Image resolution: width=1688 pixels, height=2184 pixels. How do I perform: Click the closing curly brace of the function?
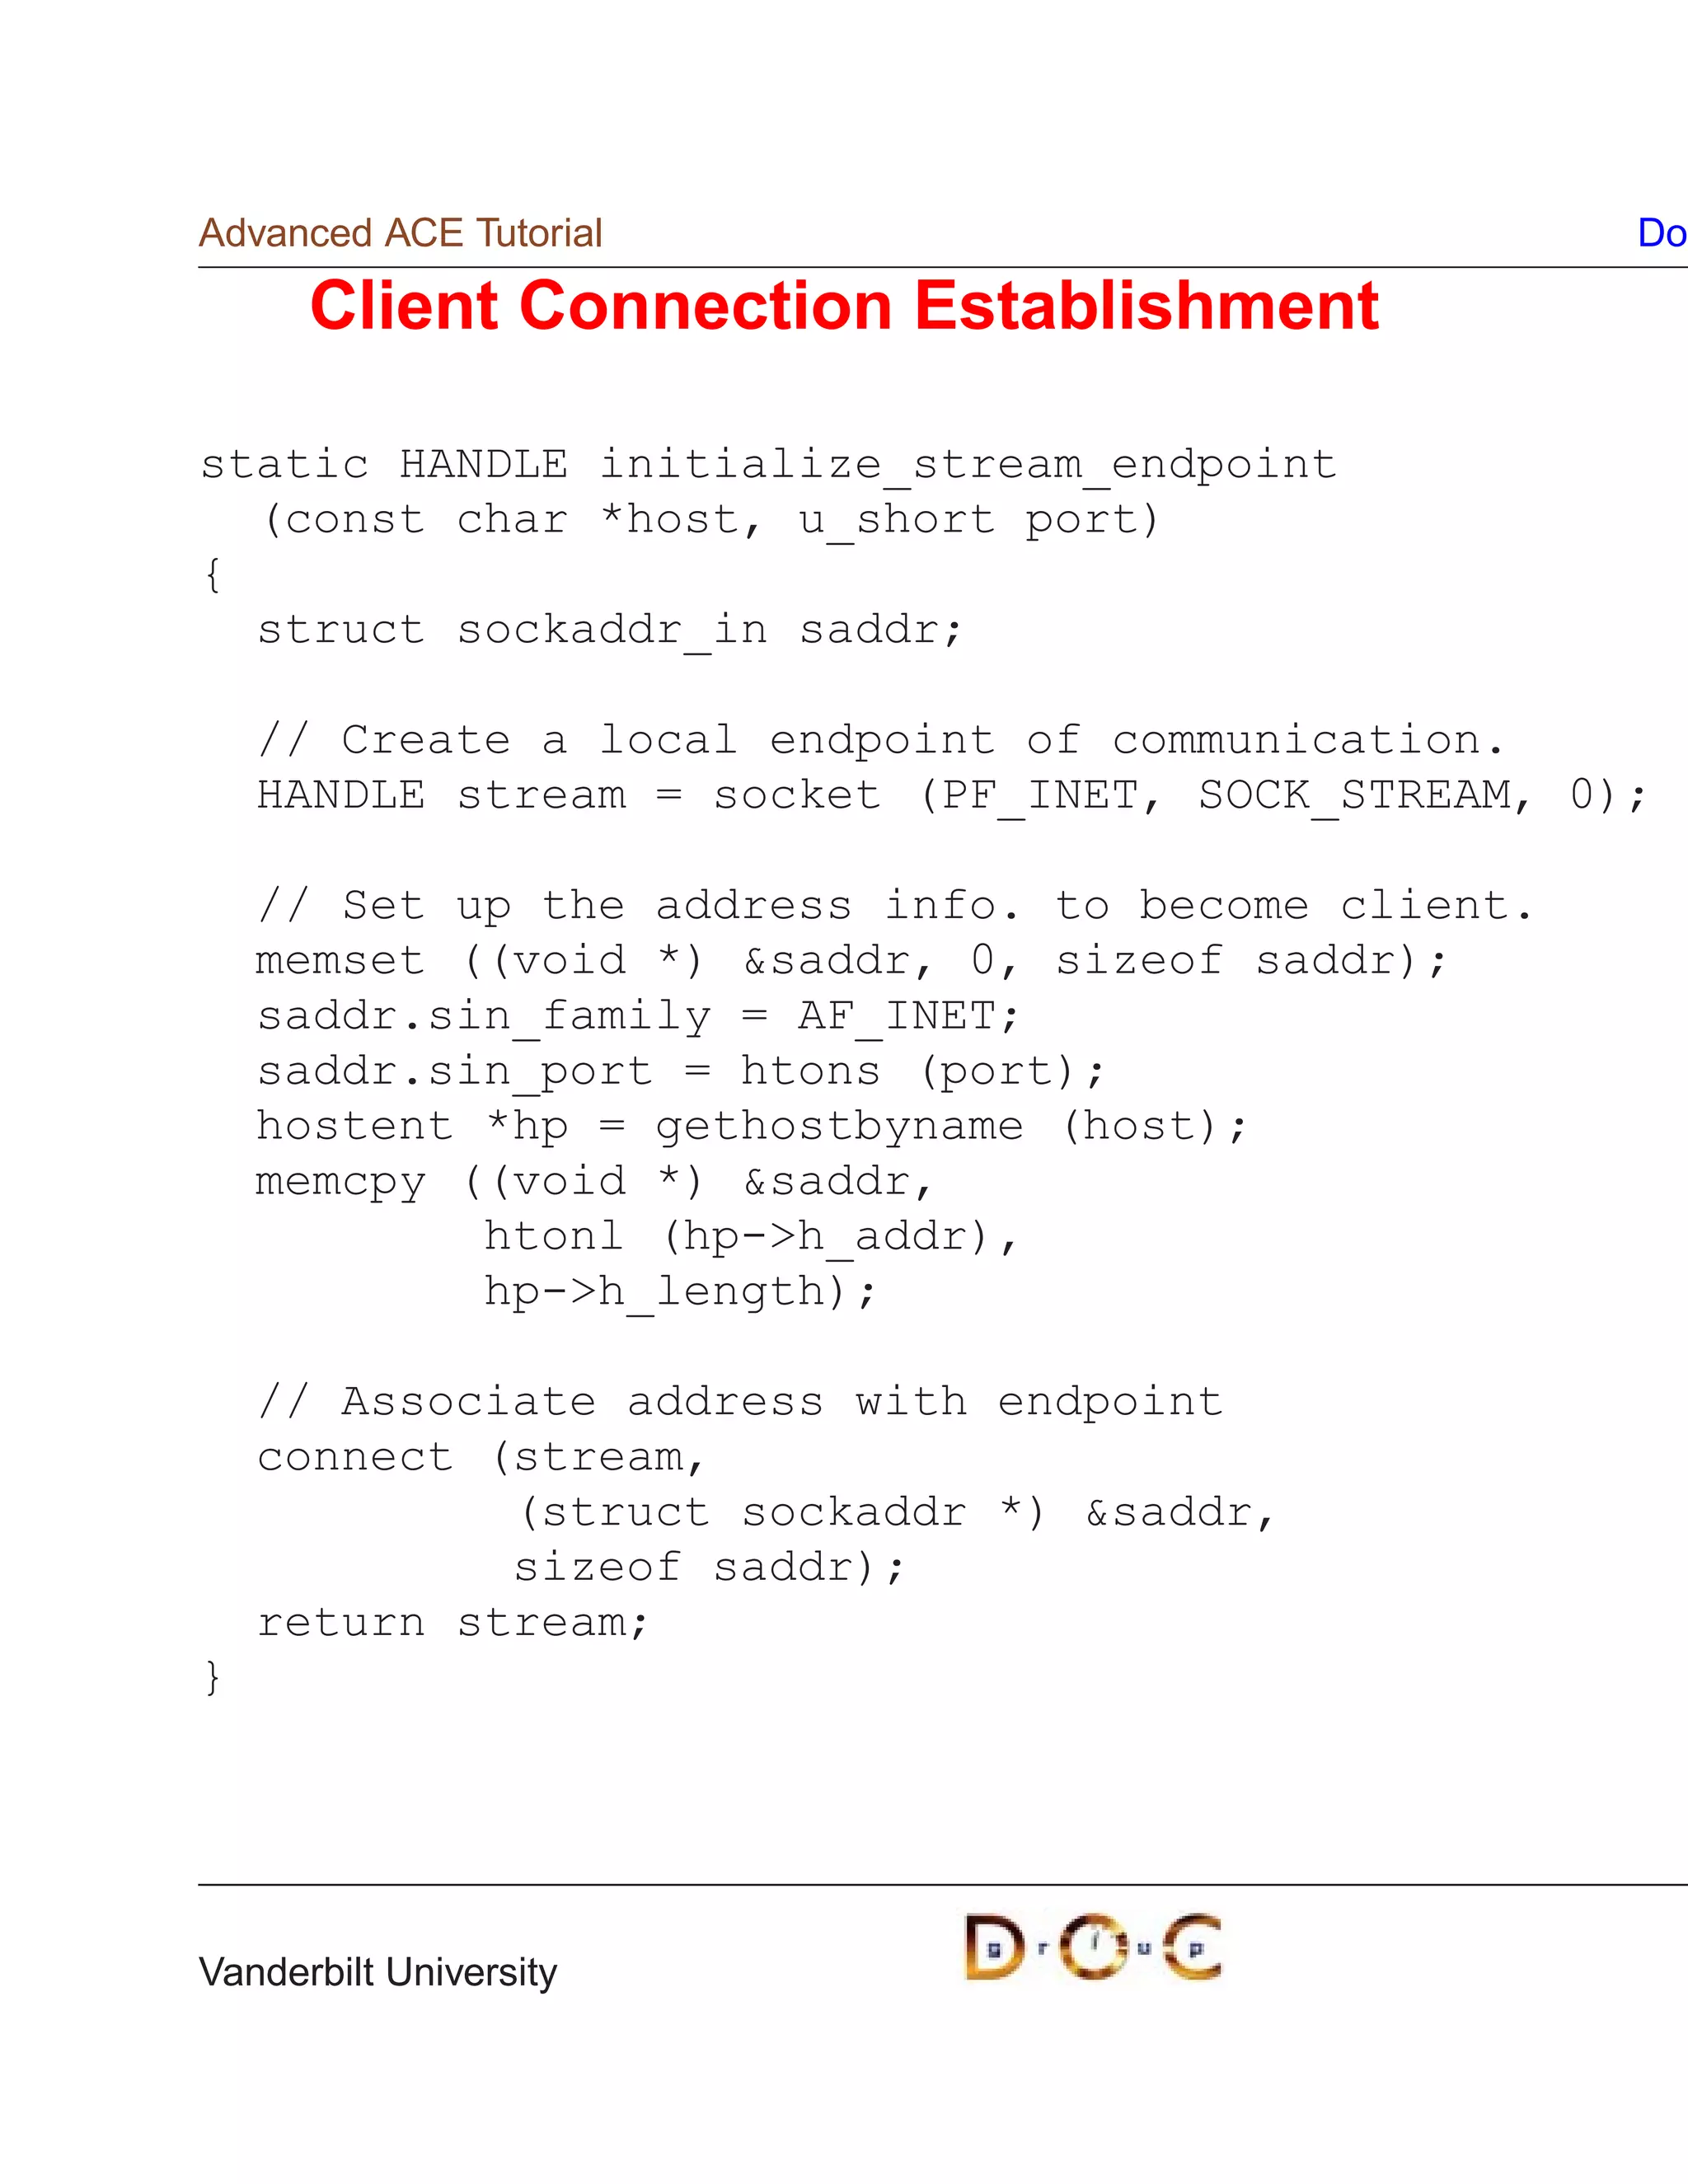(212, 1677)
